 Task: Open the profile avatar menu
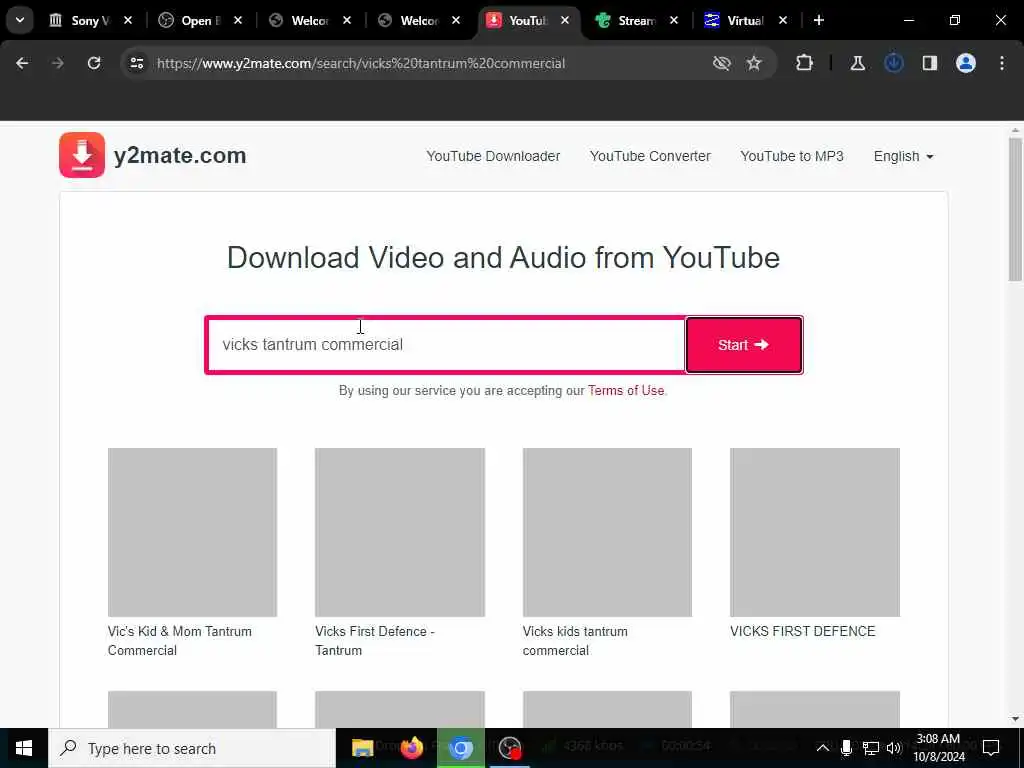pyautogui.click(x=965, y=63)
